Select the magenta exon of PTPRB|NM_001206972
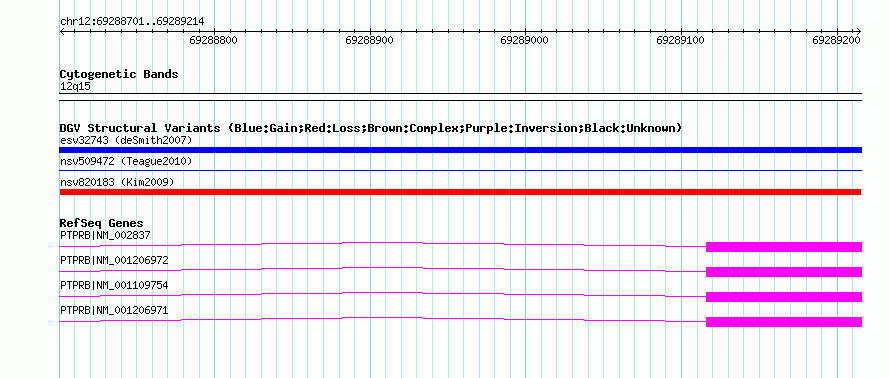The height and width of the screenshot is (378, 890). [x=784, y=272]
